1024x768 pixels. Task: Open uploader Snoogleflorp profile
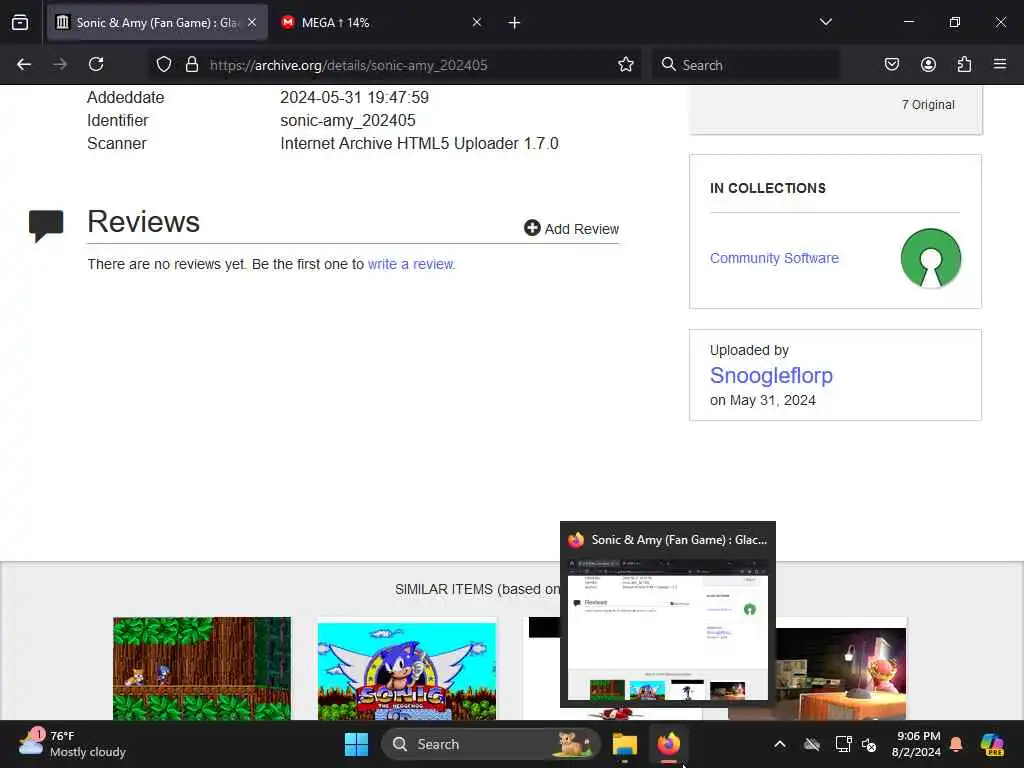(771, 376)
